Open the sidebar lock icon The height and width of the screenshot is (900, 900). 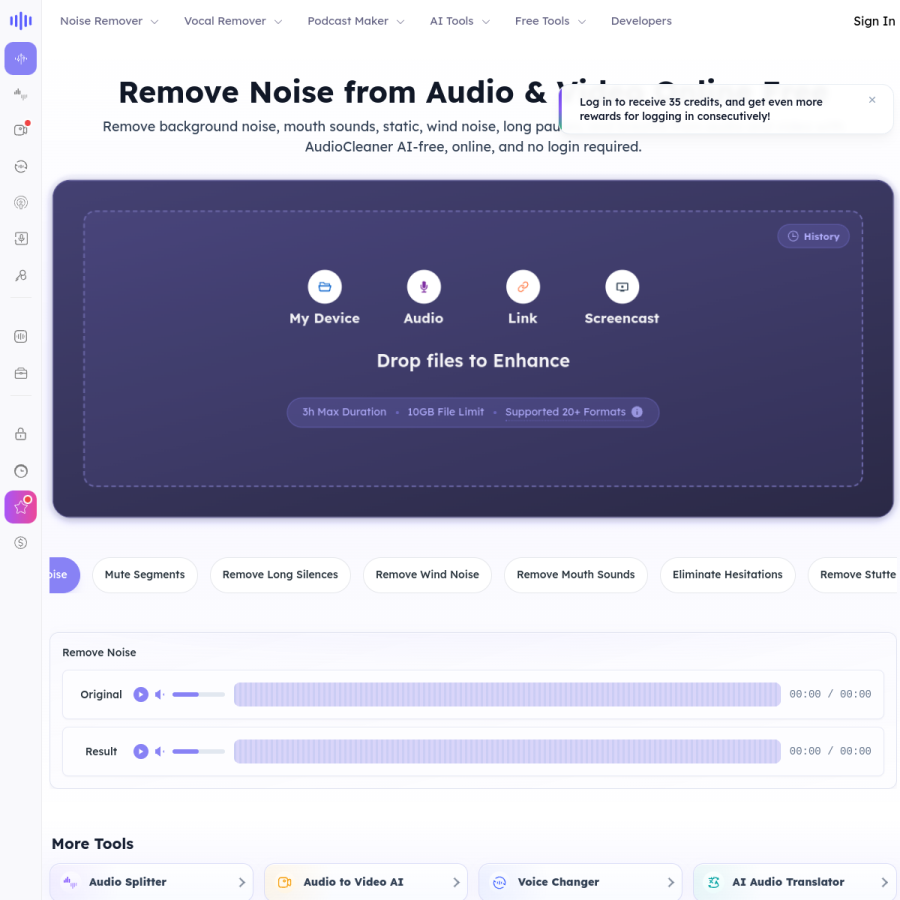click(21, 434)
